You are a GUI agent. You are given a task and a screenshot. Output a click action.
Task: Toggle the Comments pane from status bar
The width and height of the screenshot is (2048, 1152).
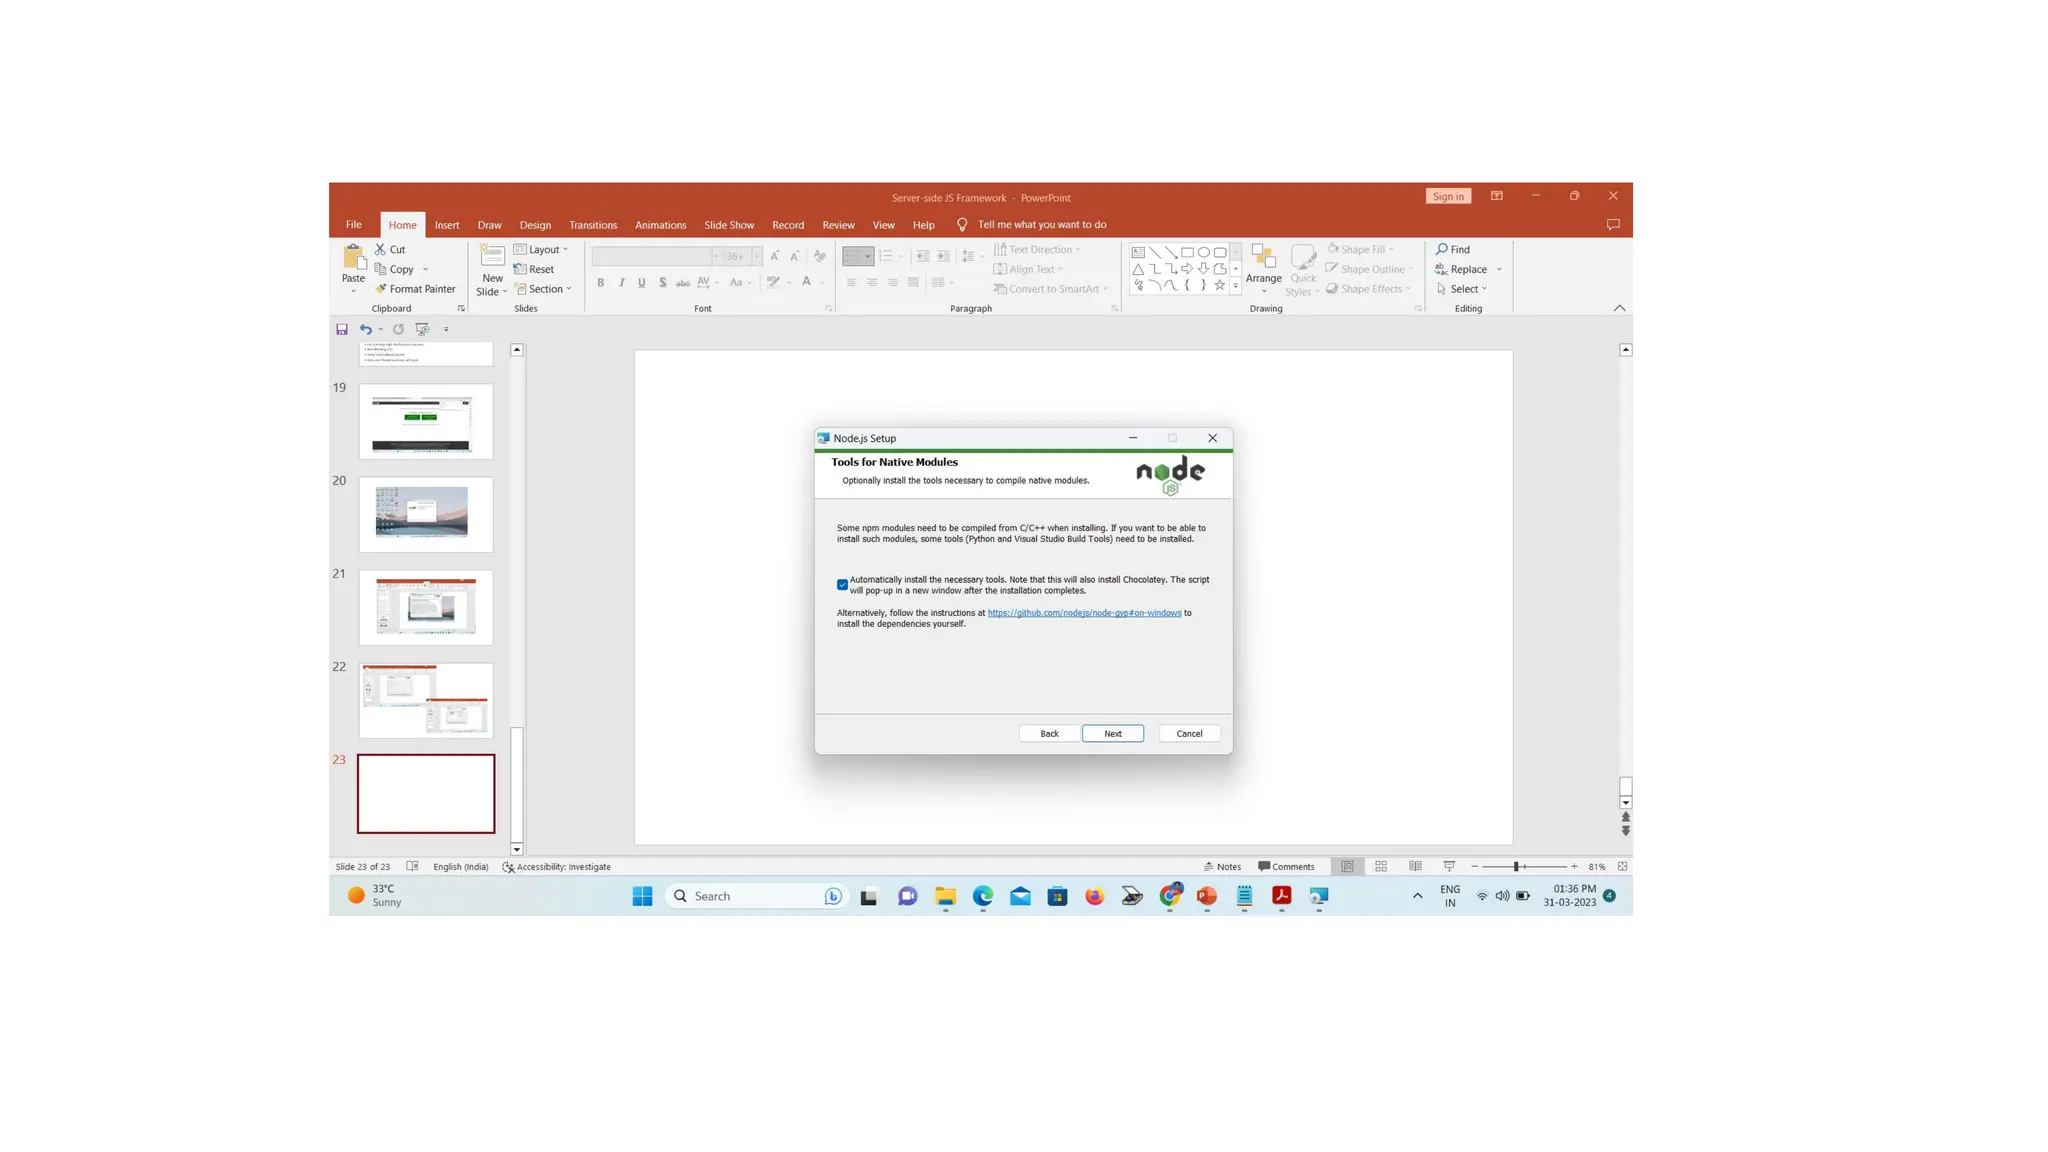(1286, 867)
